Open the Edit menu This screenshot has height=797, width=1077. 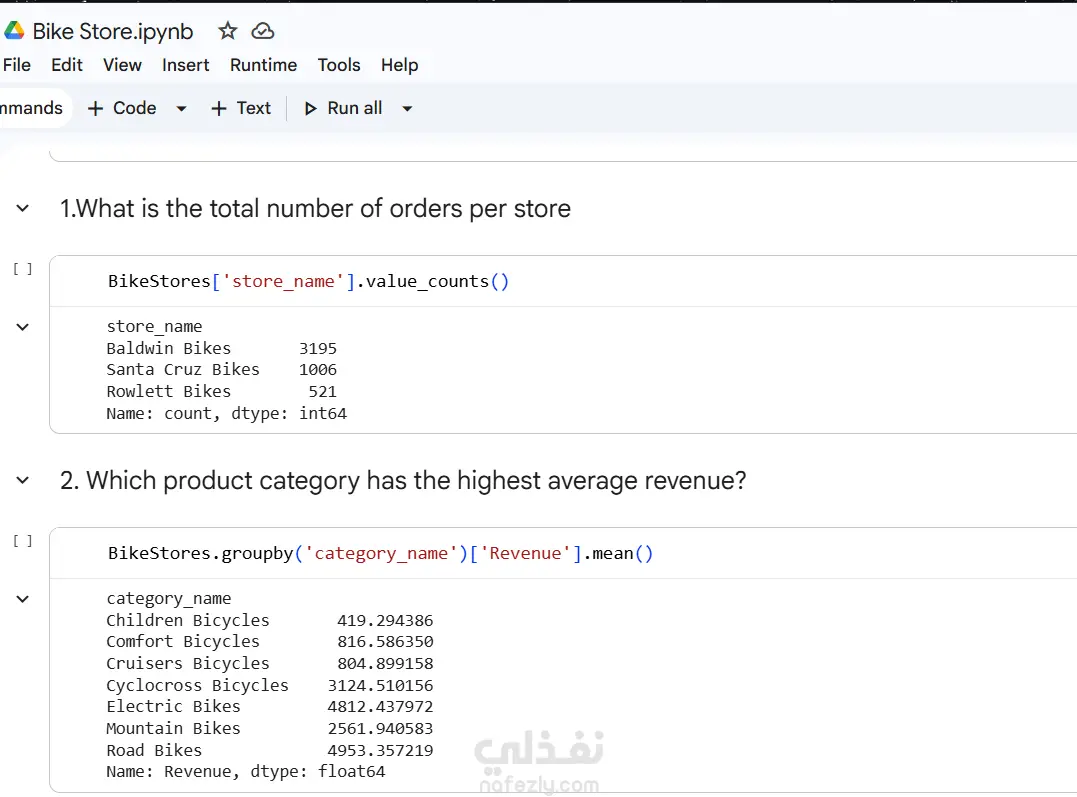click(x=67, y=65)
